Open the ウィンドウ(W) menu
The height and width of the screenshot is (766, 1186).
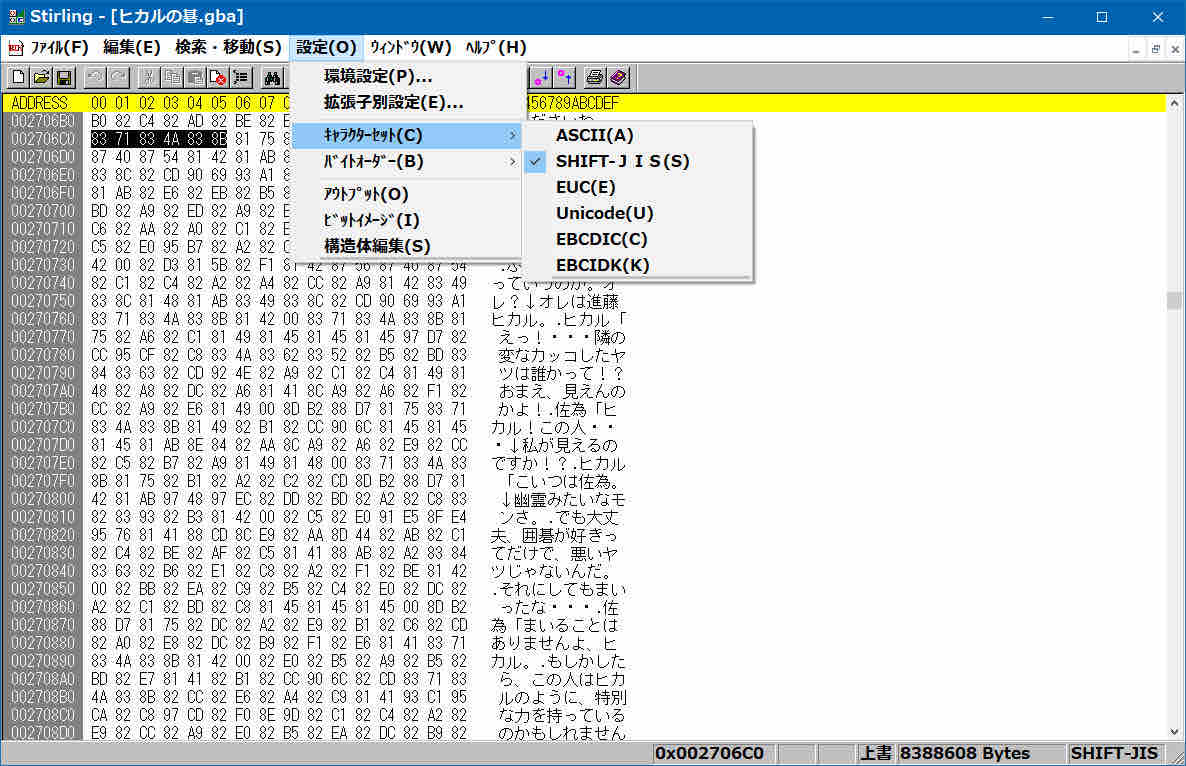pos(410,48)
